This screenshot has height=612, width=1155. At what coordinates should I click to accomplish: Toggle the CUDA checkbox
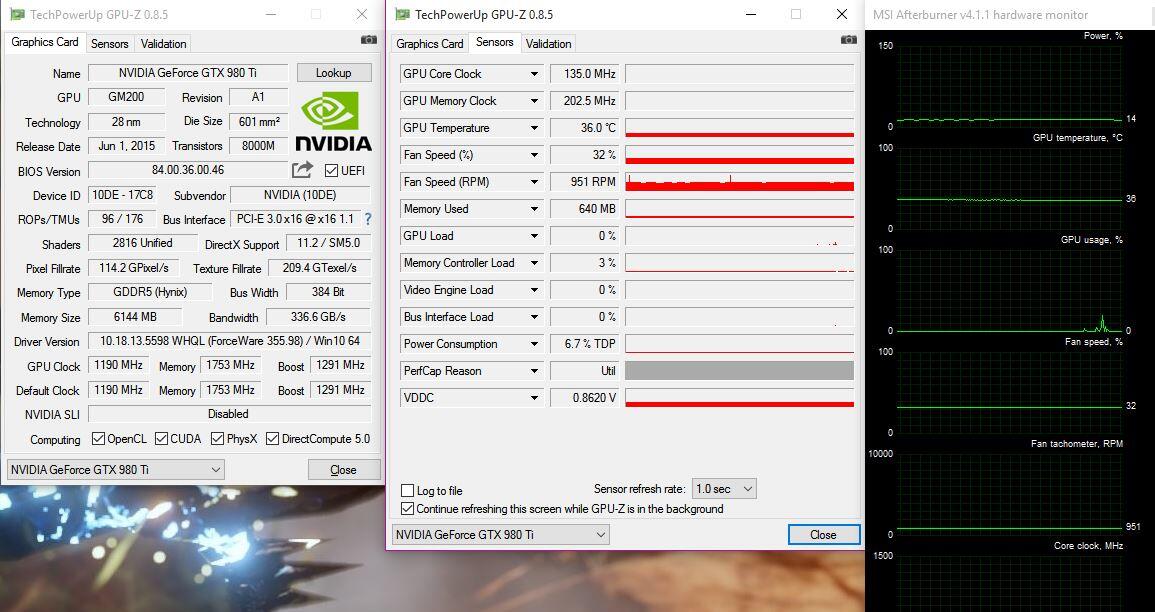click(x=161, y=438)
